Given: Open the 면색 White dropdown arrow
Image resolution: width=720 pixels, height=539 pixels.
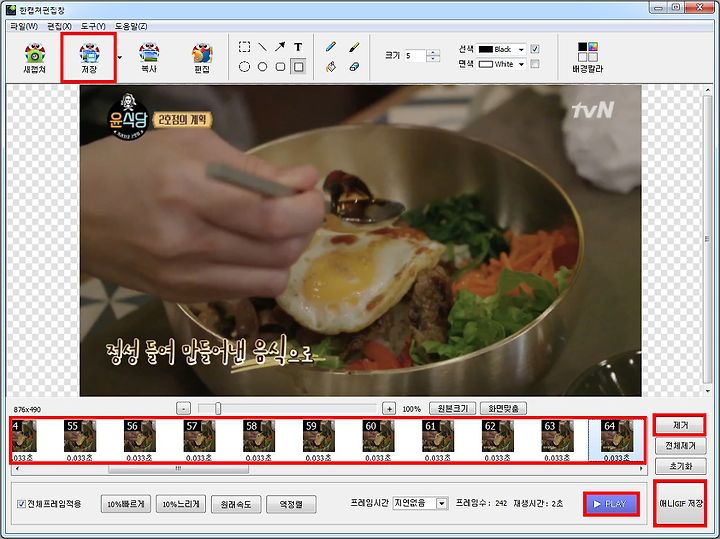Looking at the screenshot, I should (521, 64).
